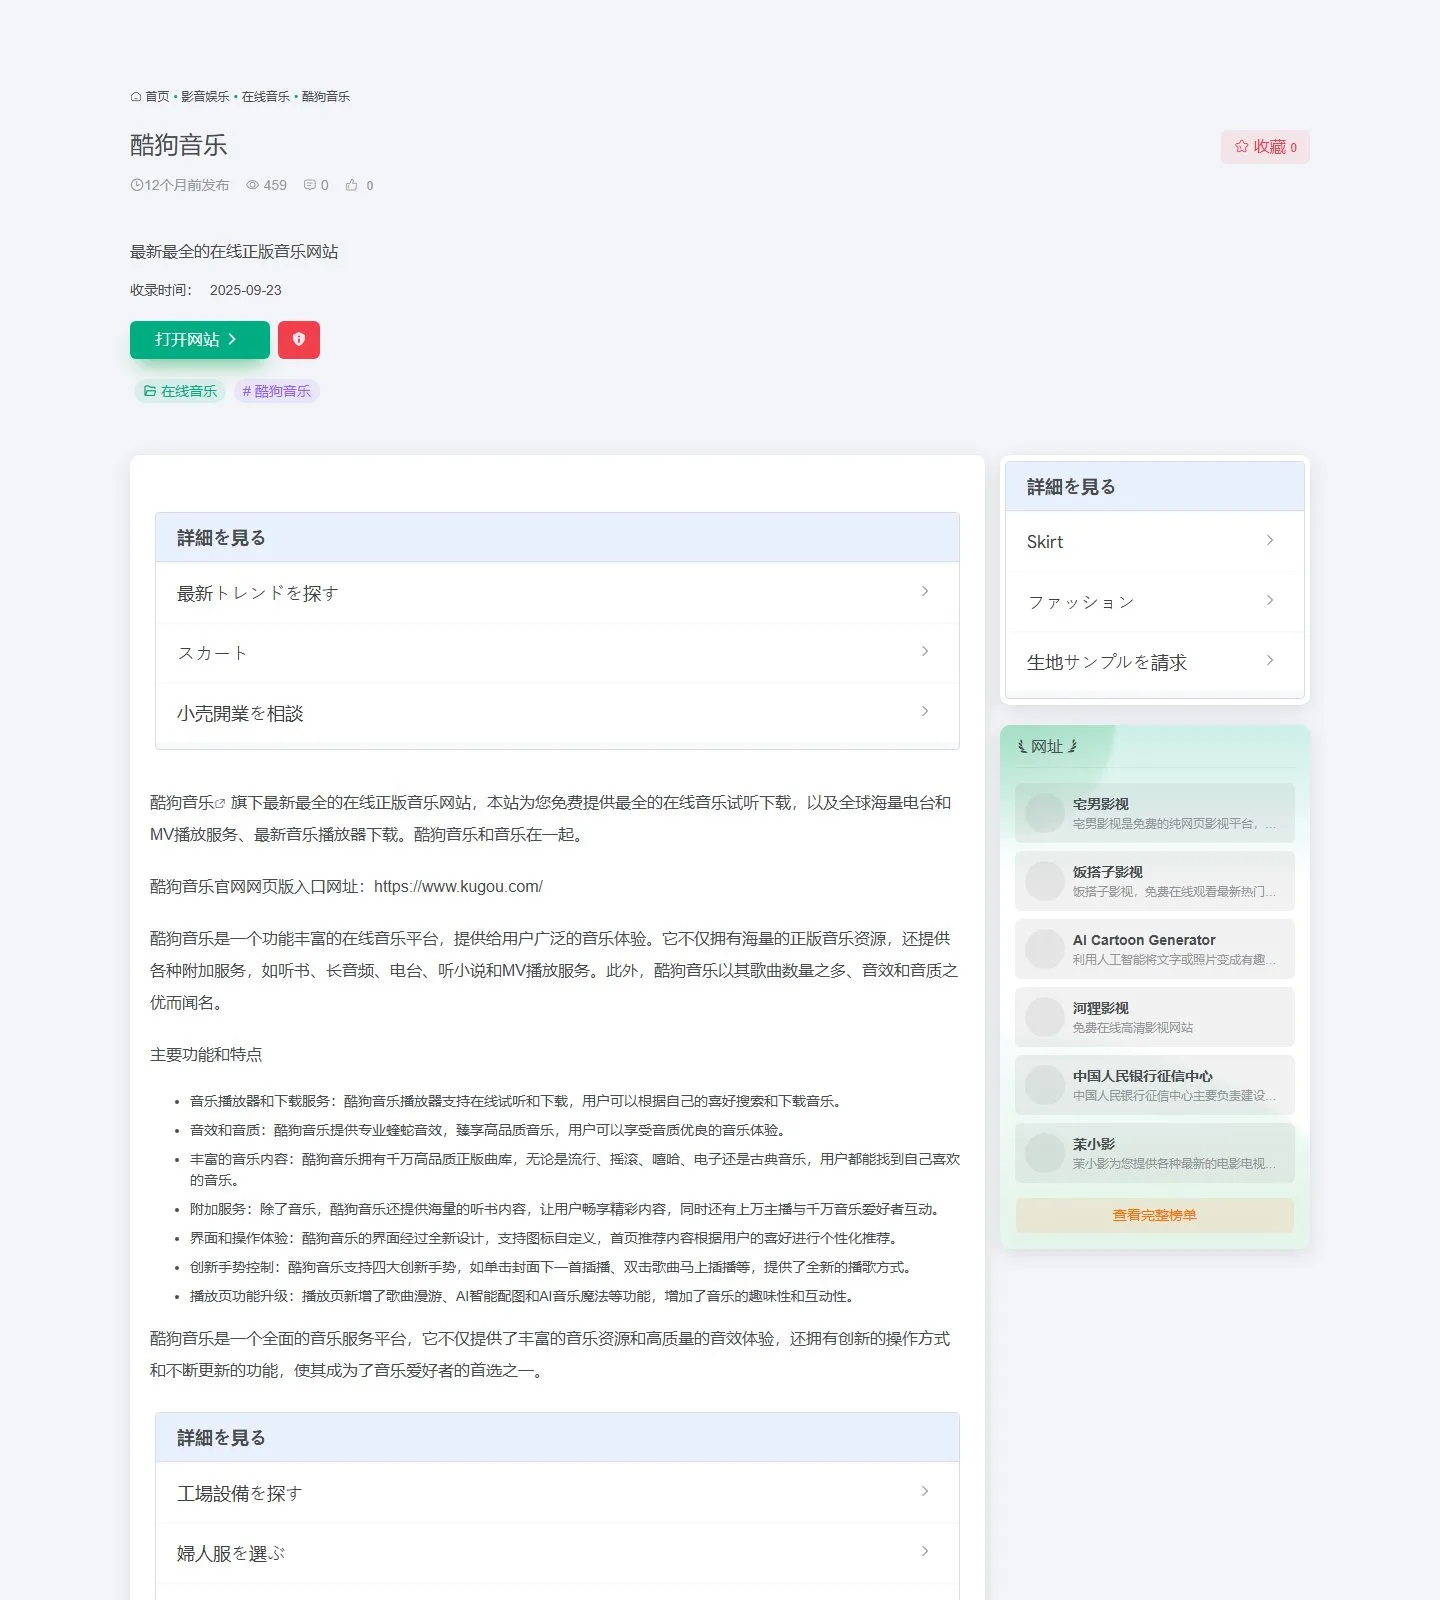The width and height of the screenshot is (1440, 1600).
Task: Click the 收藏 favorite button
Action: [1265, 147]
